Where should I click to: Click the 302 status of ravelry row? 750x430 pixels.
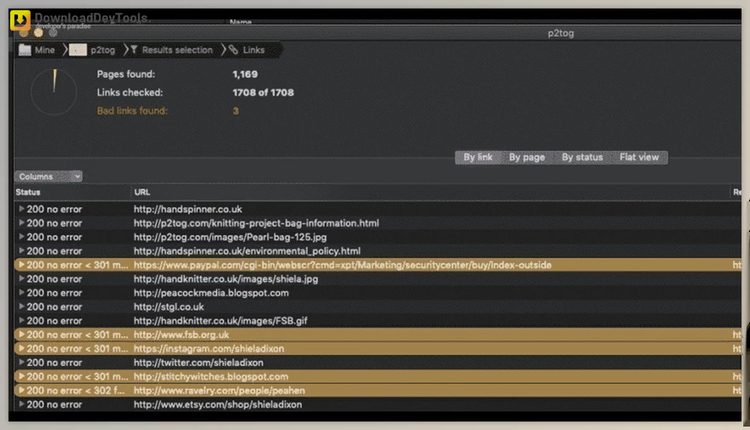click(x=75, y=390)
